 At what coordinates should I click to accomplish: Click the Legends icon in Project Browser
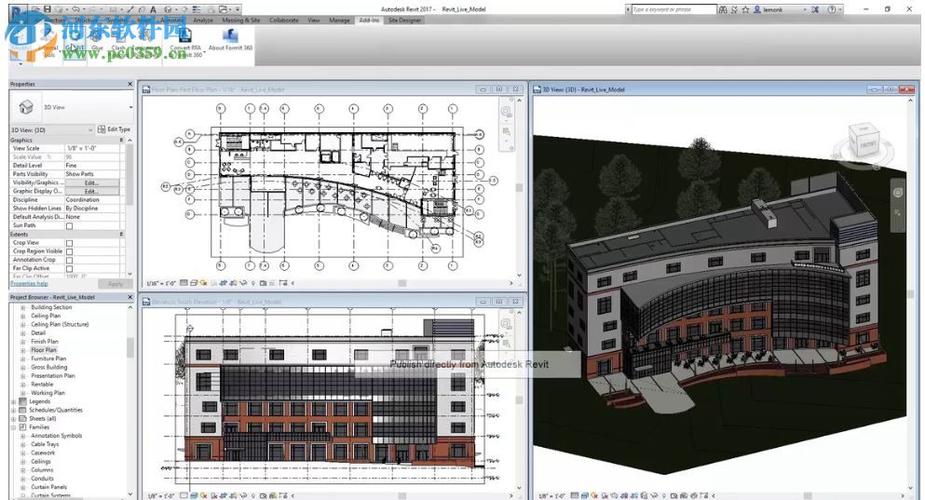[x=23, y=402]
